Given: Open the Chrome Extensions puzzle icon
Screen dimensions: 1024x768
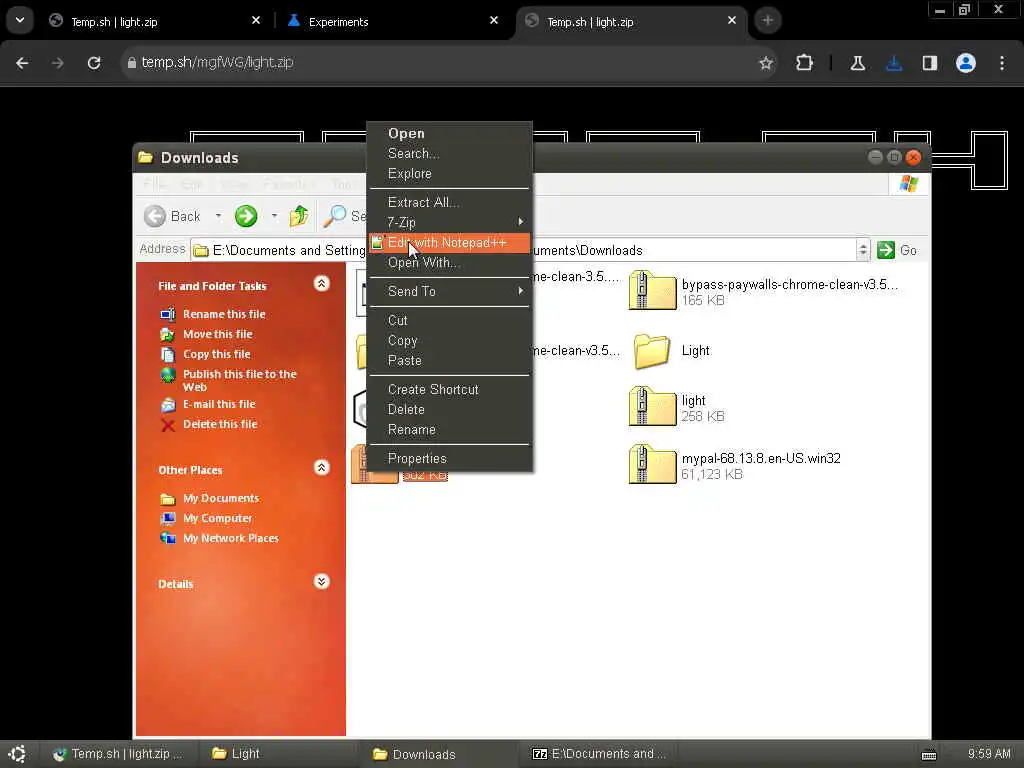Looking at the screenshot, I should tap(805, 63).
